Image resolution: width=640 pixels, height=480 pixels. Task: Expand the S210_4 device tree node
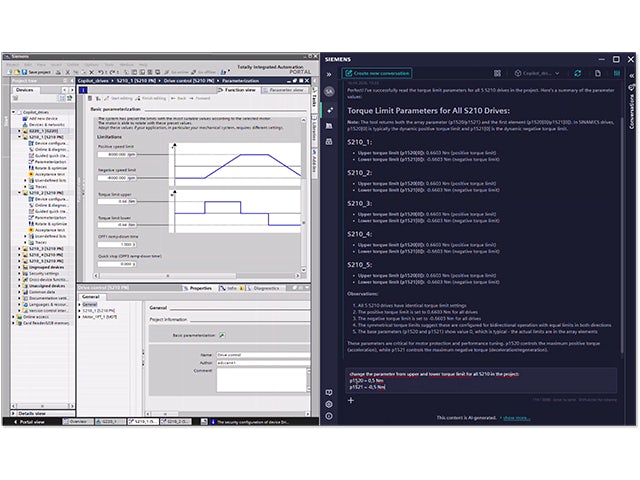tap(20, 254)
